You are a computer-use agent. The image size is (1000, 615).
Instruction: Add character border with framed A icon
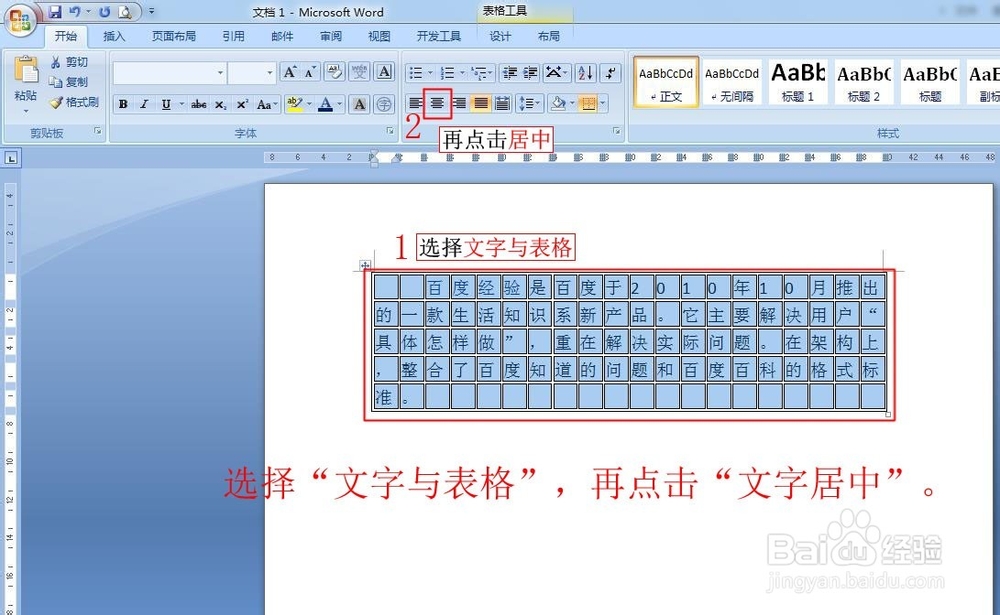point(384,72)
